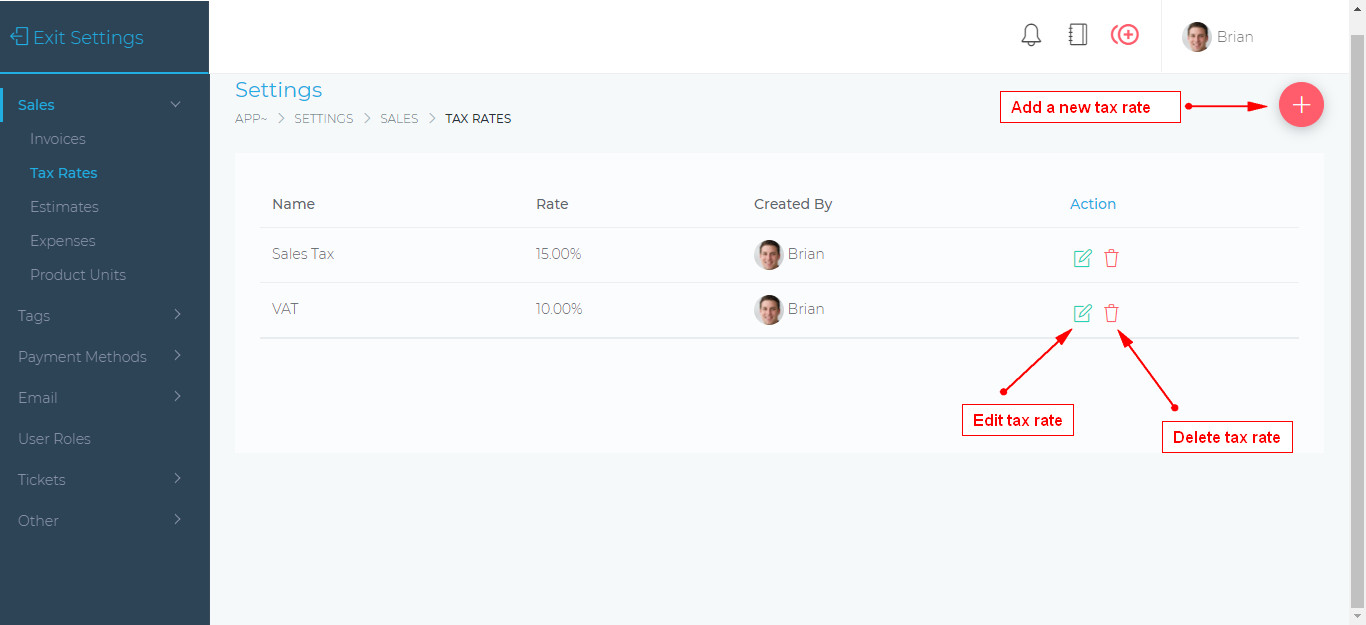Open Brian's profile avatar in the header
Image resolution: width=1366 pixels, height=625 pixels.
1196,37
